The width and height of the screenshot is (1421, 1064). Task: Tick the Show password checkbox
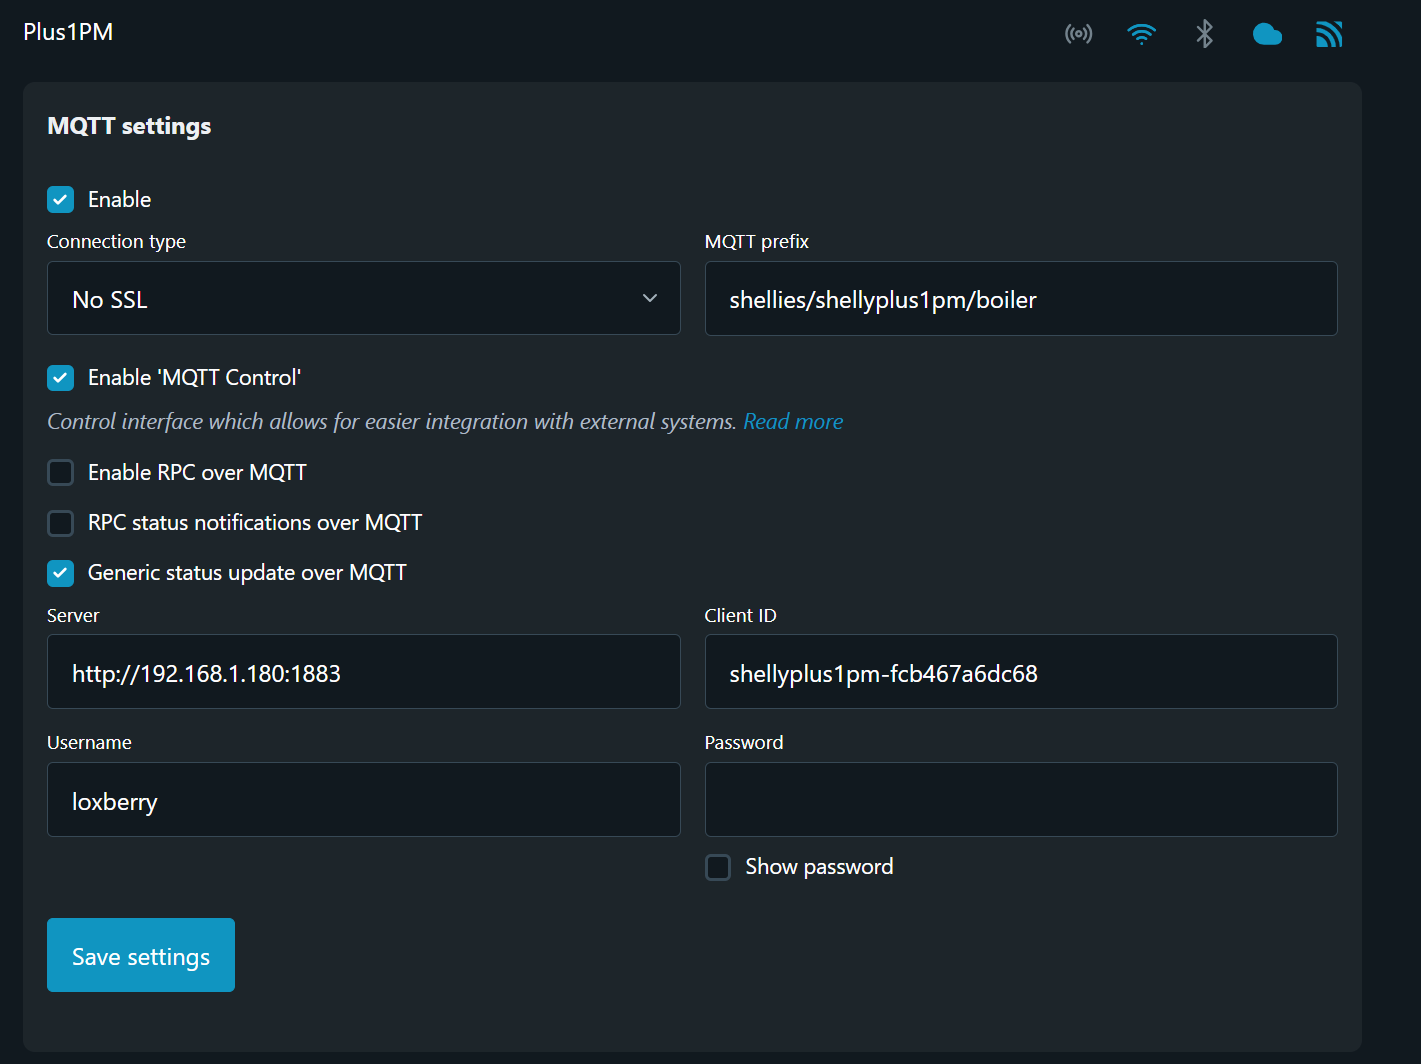pyautogui.click(x=718, y=867)
